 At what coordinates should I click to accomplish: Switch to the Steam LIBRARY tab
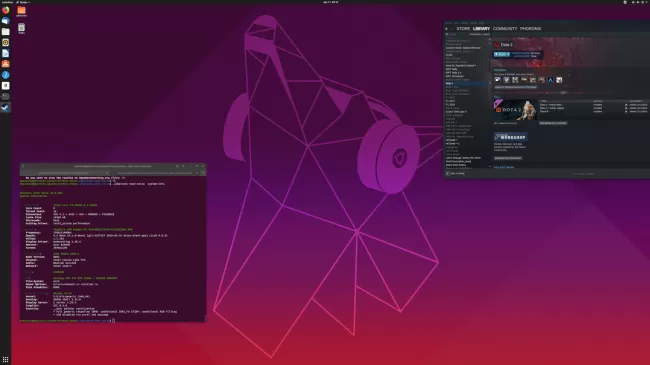481,29
